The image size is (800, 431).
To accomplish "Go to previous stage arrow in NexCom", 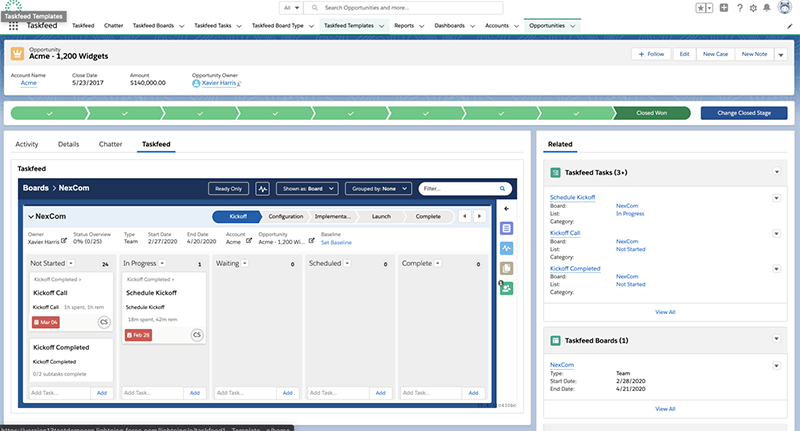I will (x=465, y=216).
